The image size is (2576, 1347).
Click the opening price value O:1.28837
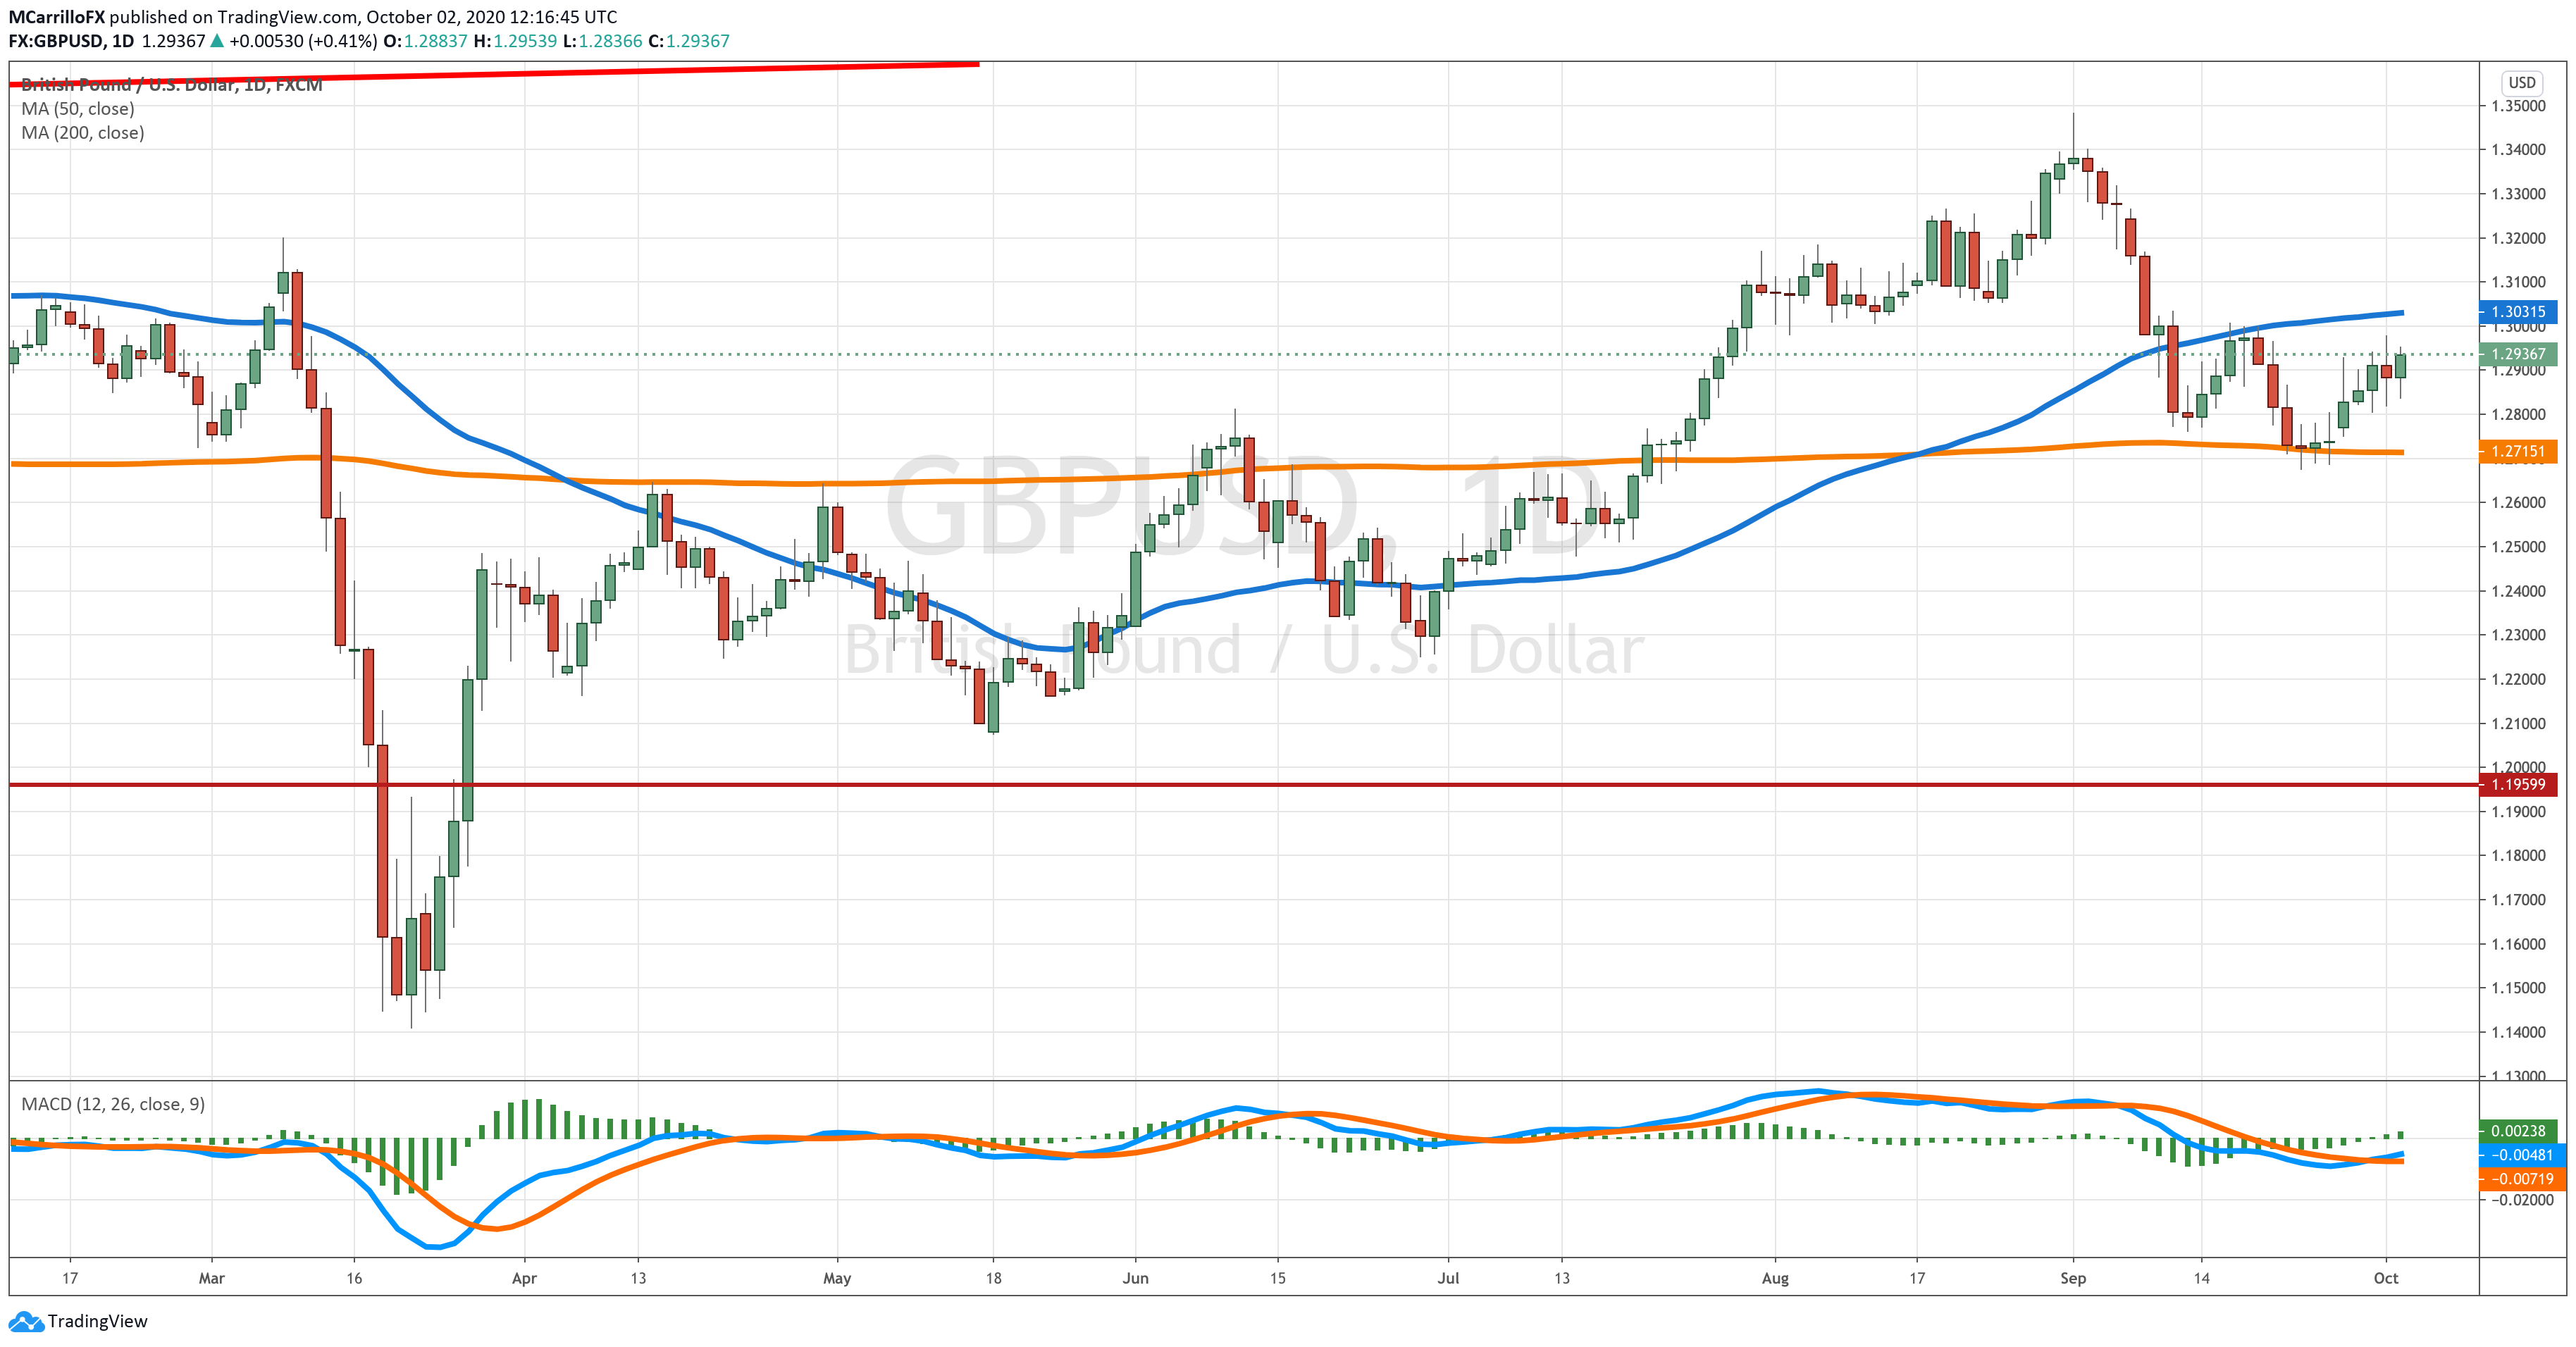pos(426,41)
